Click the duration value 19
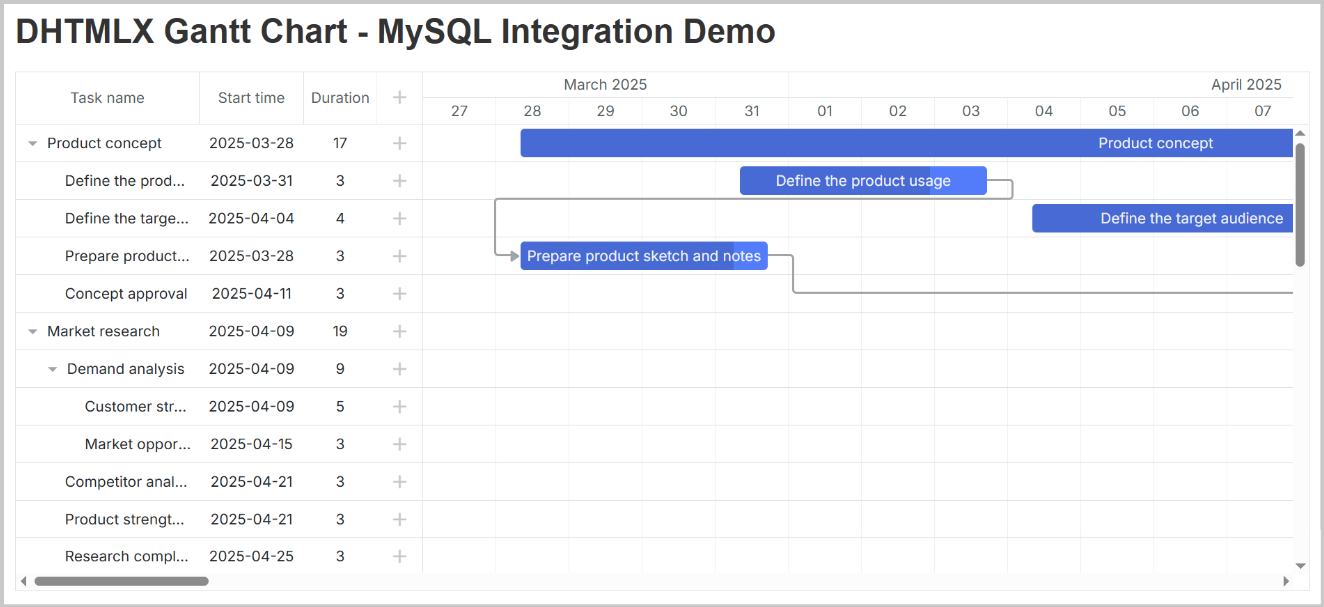1324x607 pixels. (x=340, y=331)
